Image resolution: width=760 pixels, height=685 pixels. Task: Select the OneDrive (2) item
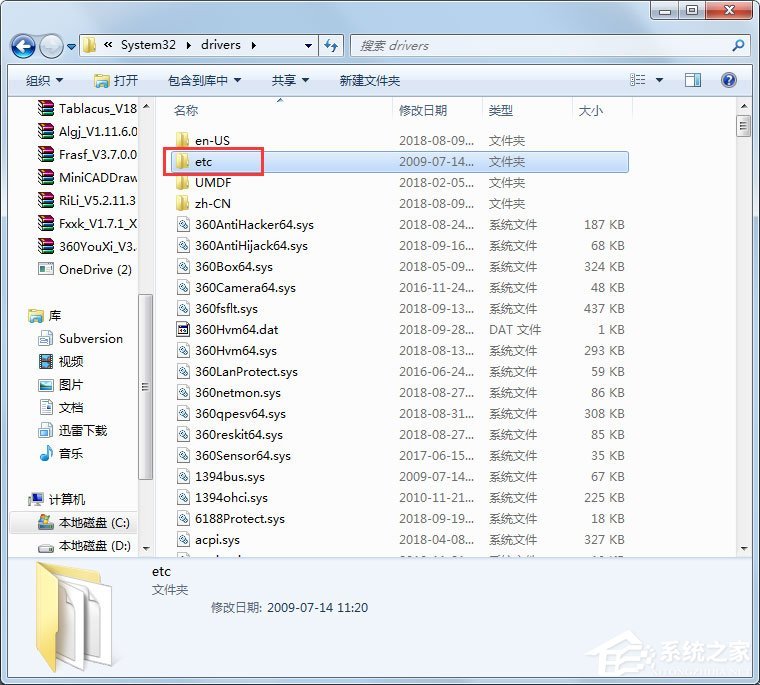(95, 269)
